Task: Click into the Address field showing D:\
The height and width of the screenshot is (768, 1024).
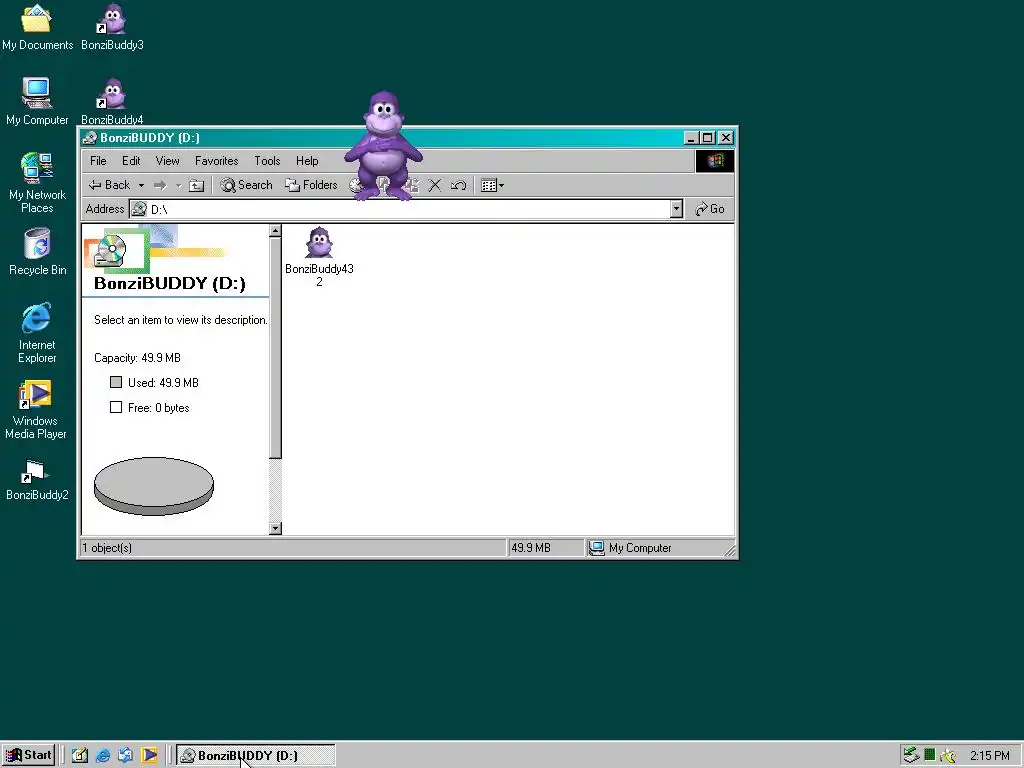Action: pos(400,209)
